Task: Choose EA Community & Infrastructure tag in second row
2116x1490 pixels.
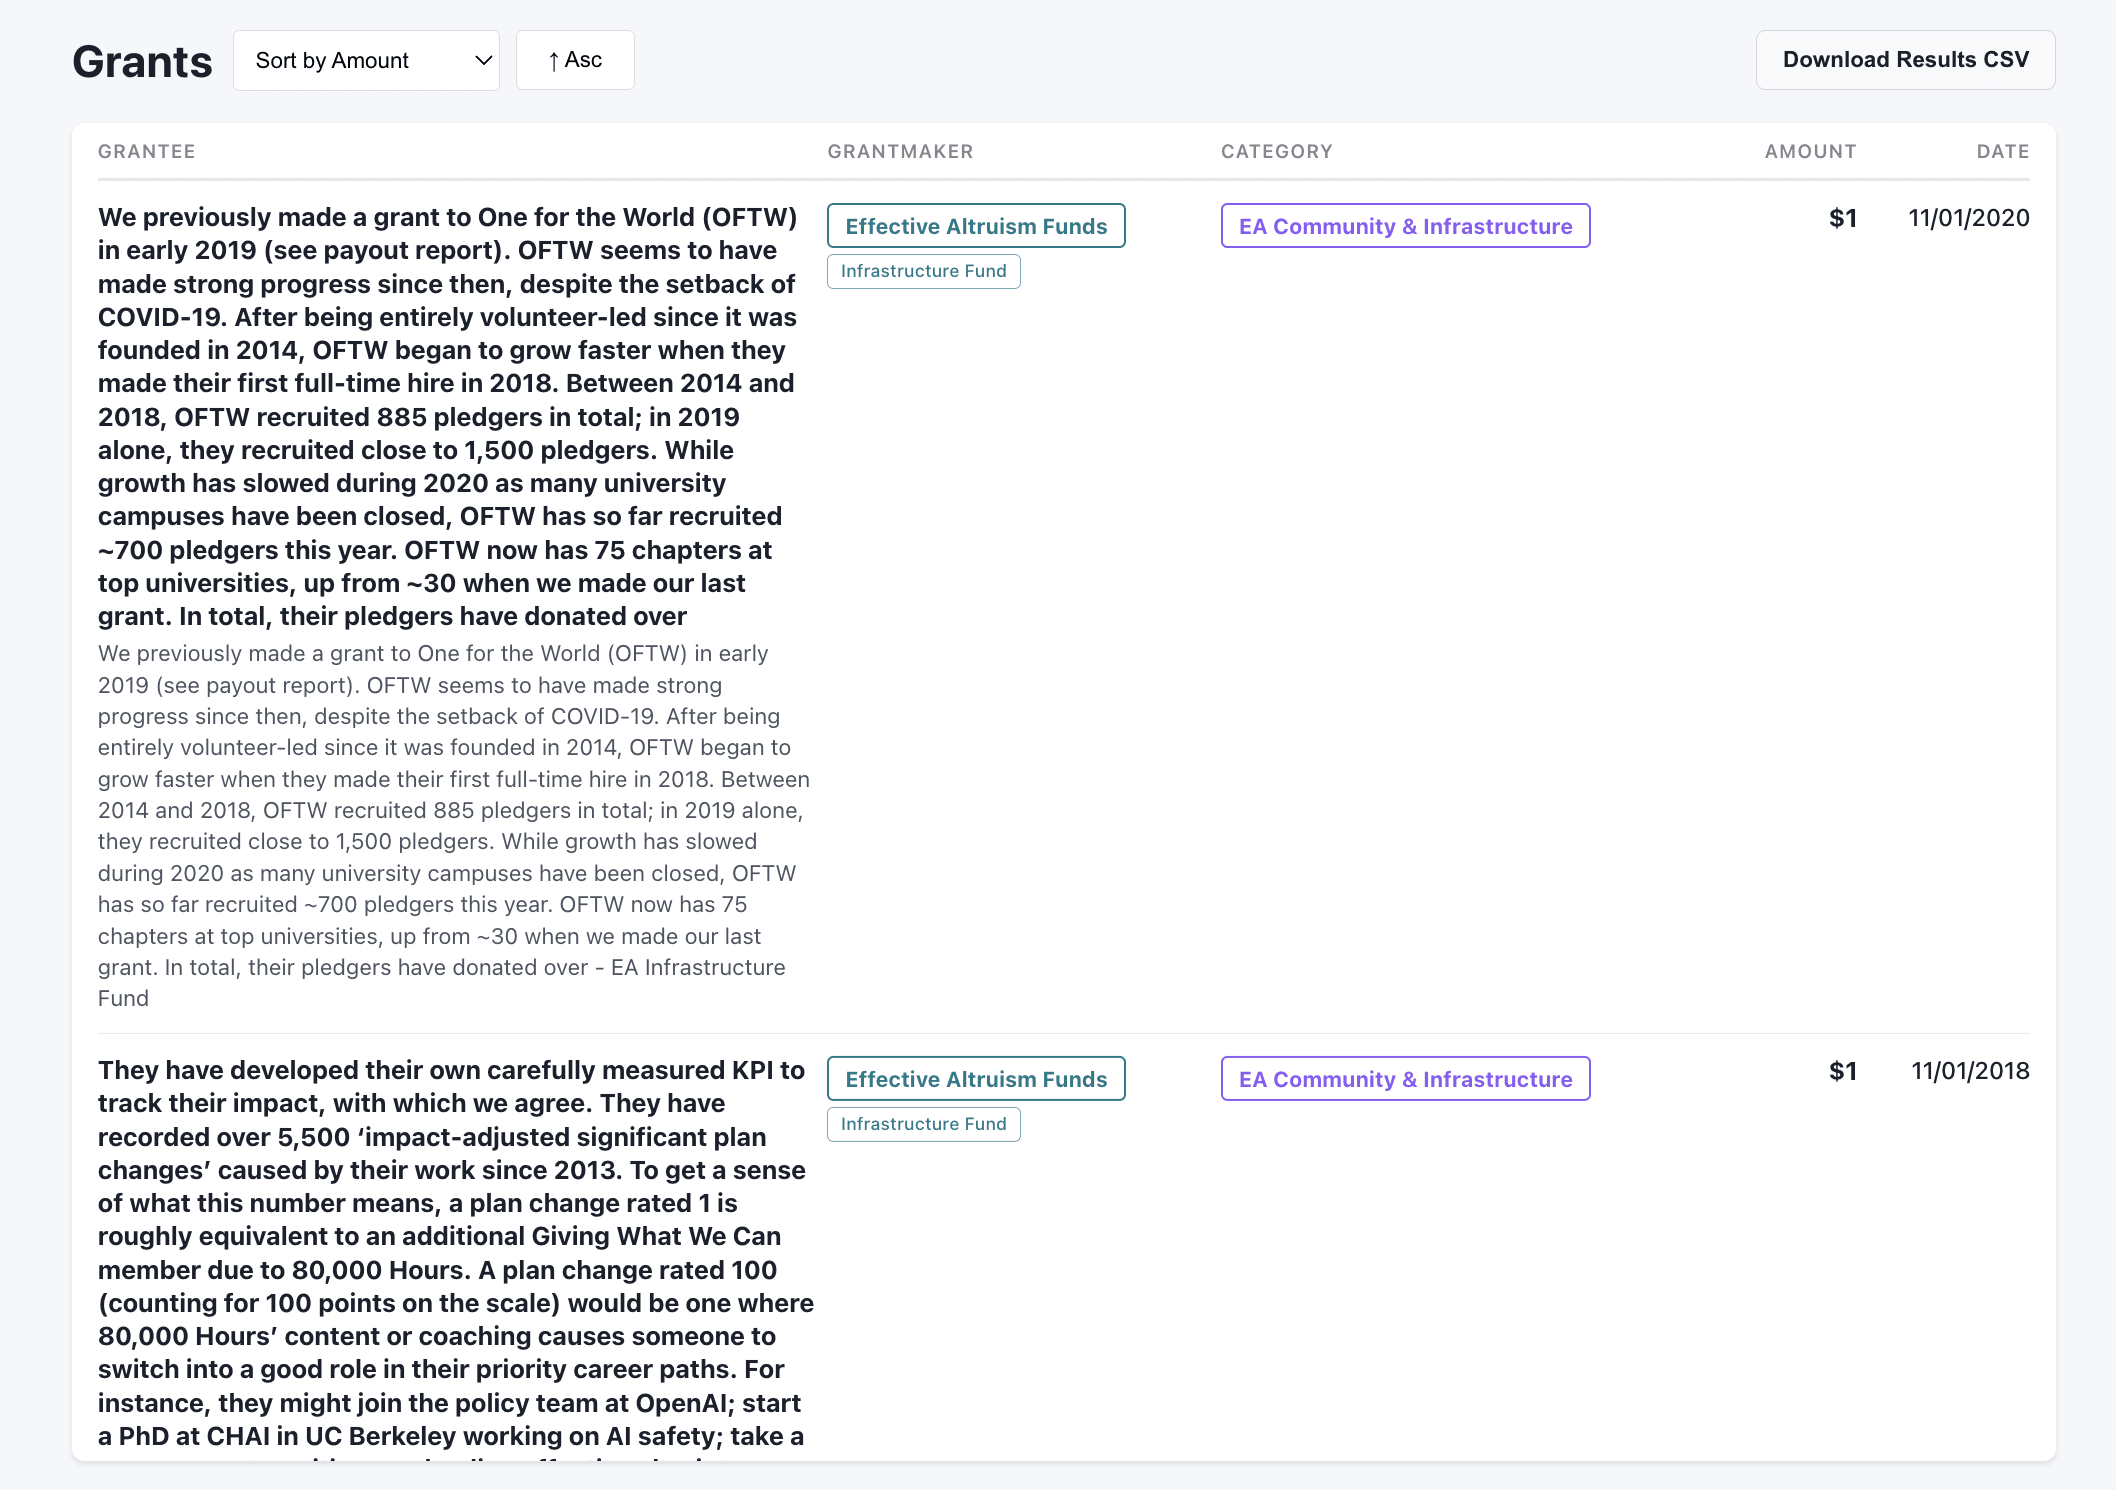Action: coord(1405,1079)
